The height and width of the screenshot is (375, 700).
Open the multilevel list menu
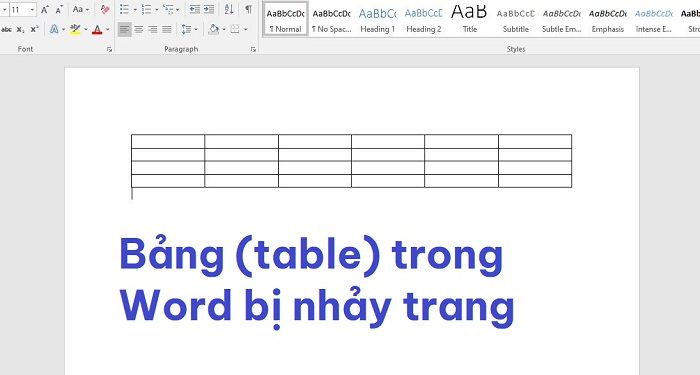[171, 9]
